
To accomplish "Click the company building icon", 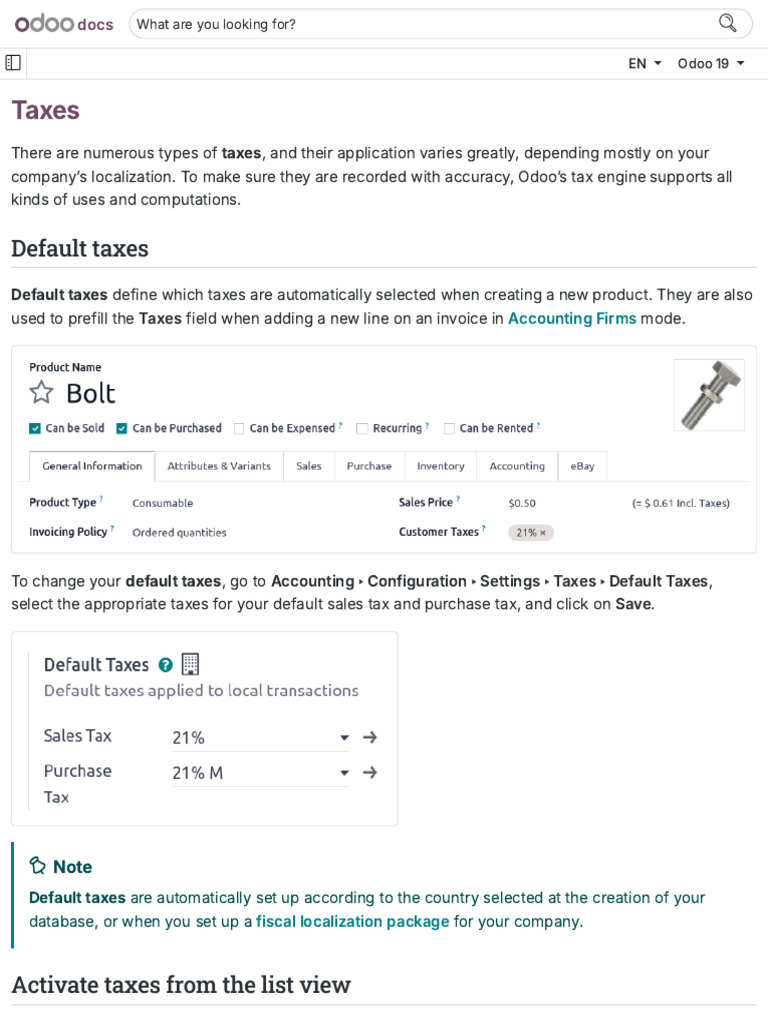I will point(190,664).
